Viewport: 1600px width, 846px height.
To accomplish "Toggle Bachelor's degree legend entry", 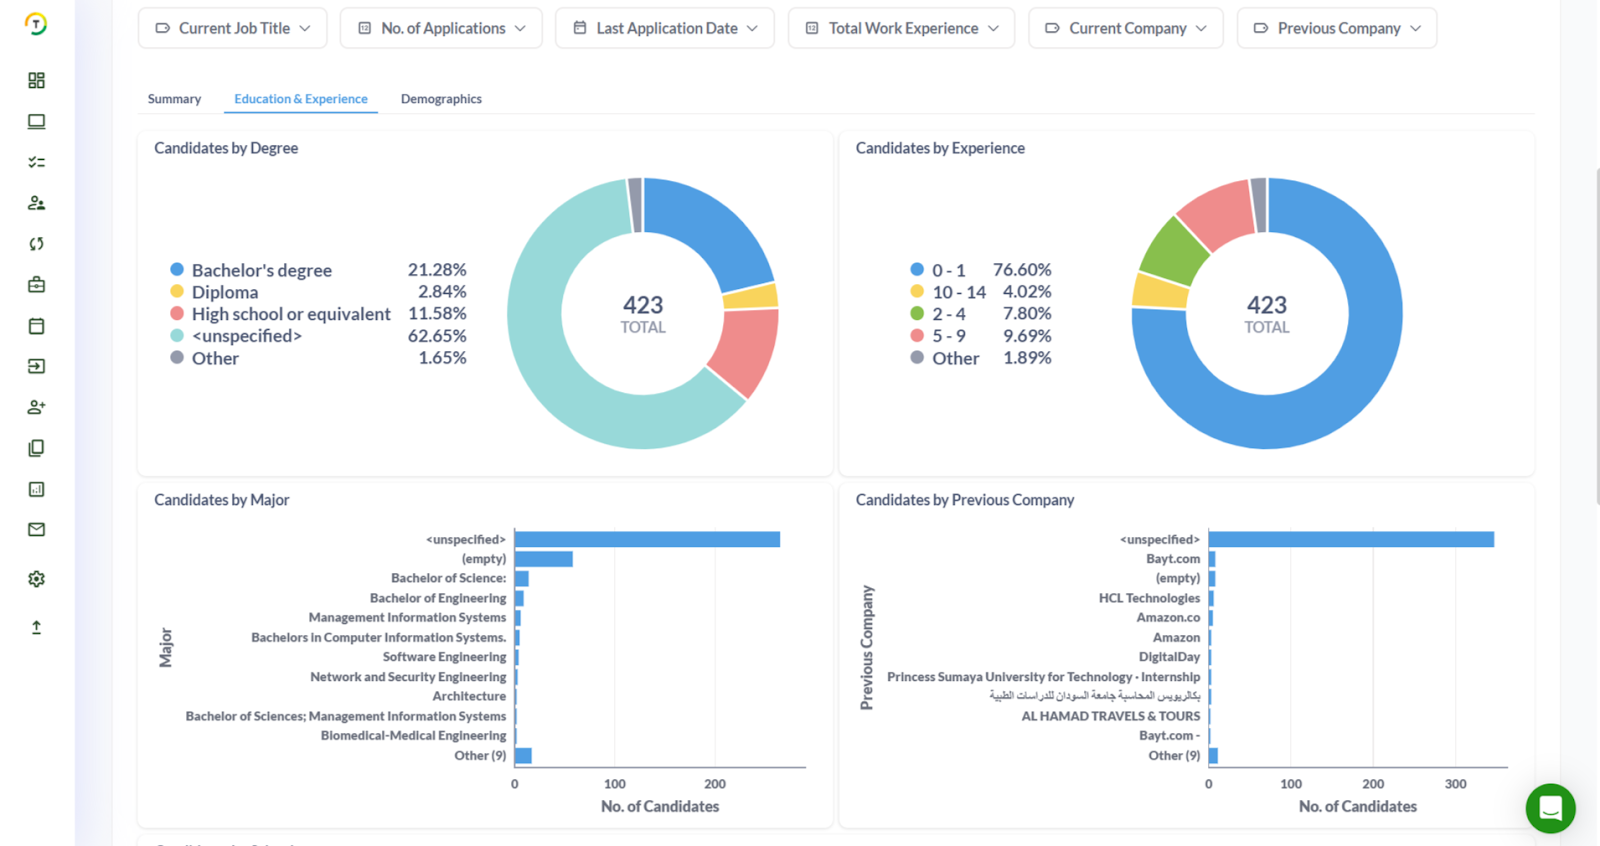I will pos(261,270).
